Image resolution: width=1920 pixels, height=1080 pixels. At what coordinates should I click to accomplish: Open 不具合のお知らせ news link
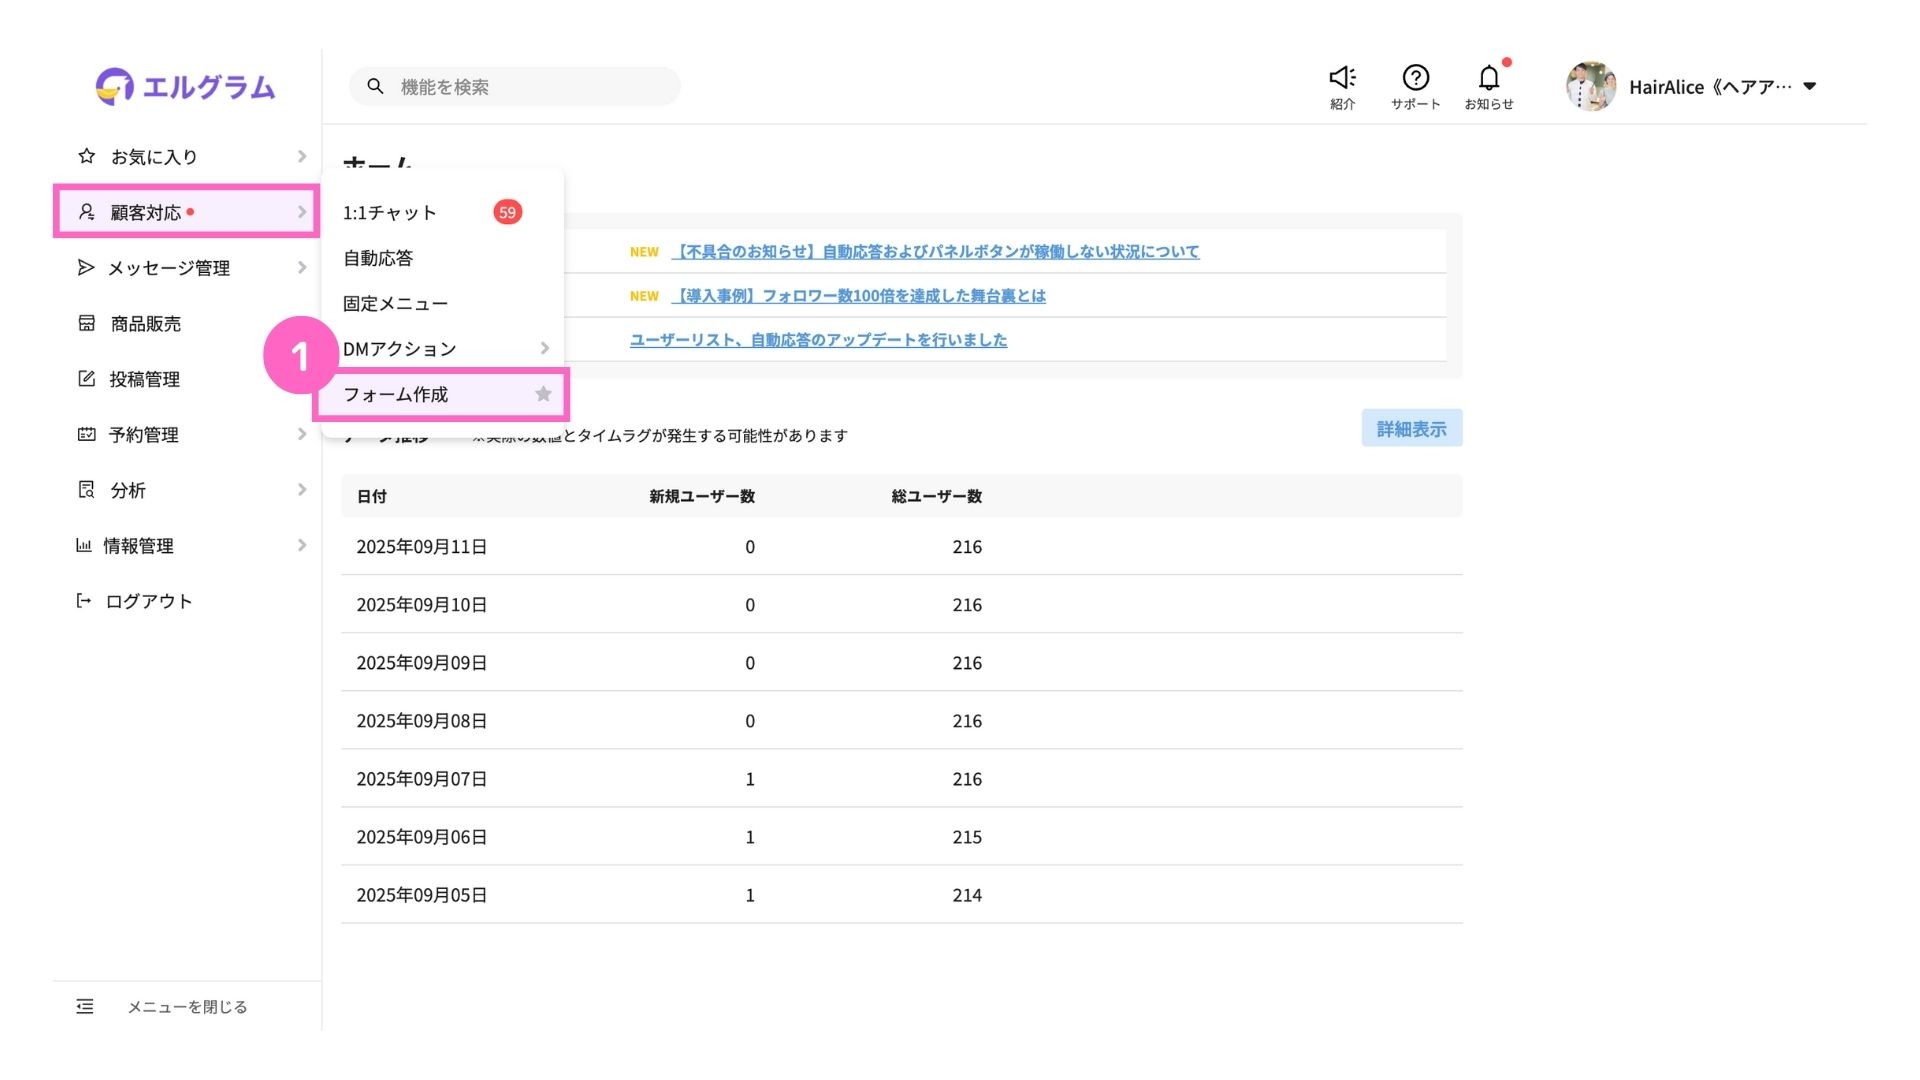(935, 252)
